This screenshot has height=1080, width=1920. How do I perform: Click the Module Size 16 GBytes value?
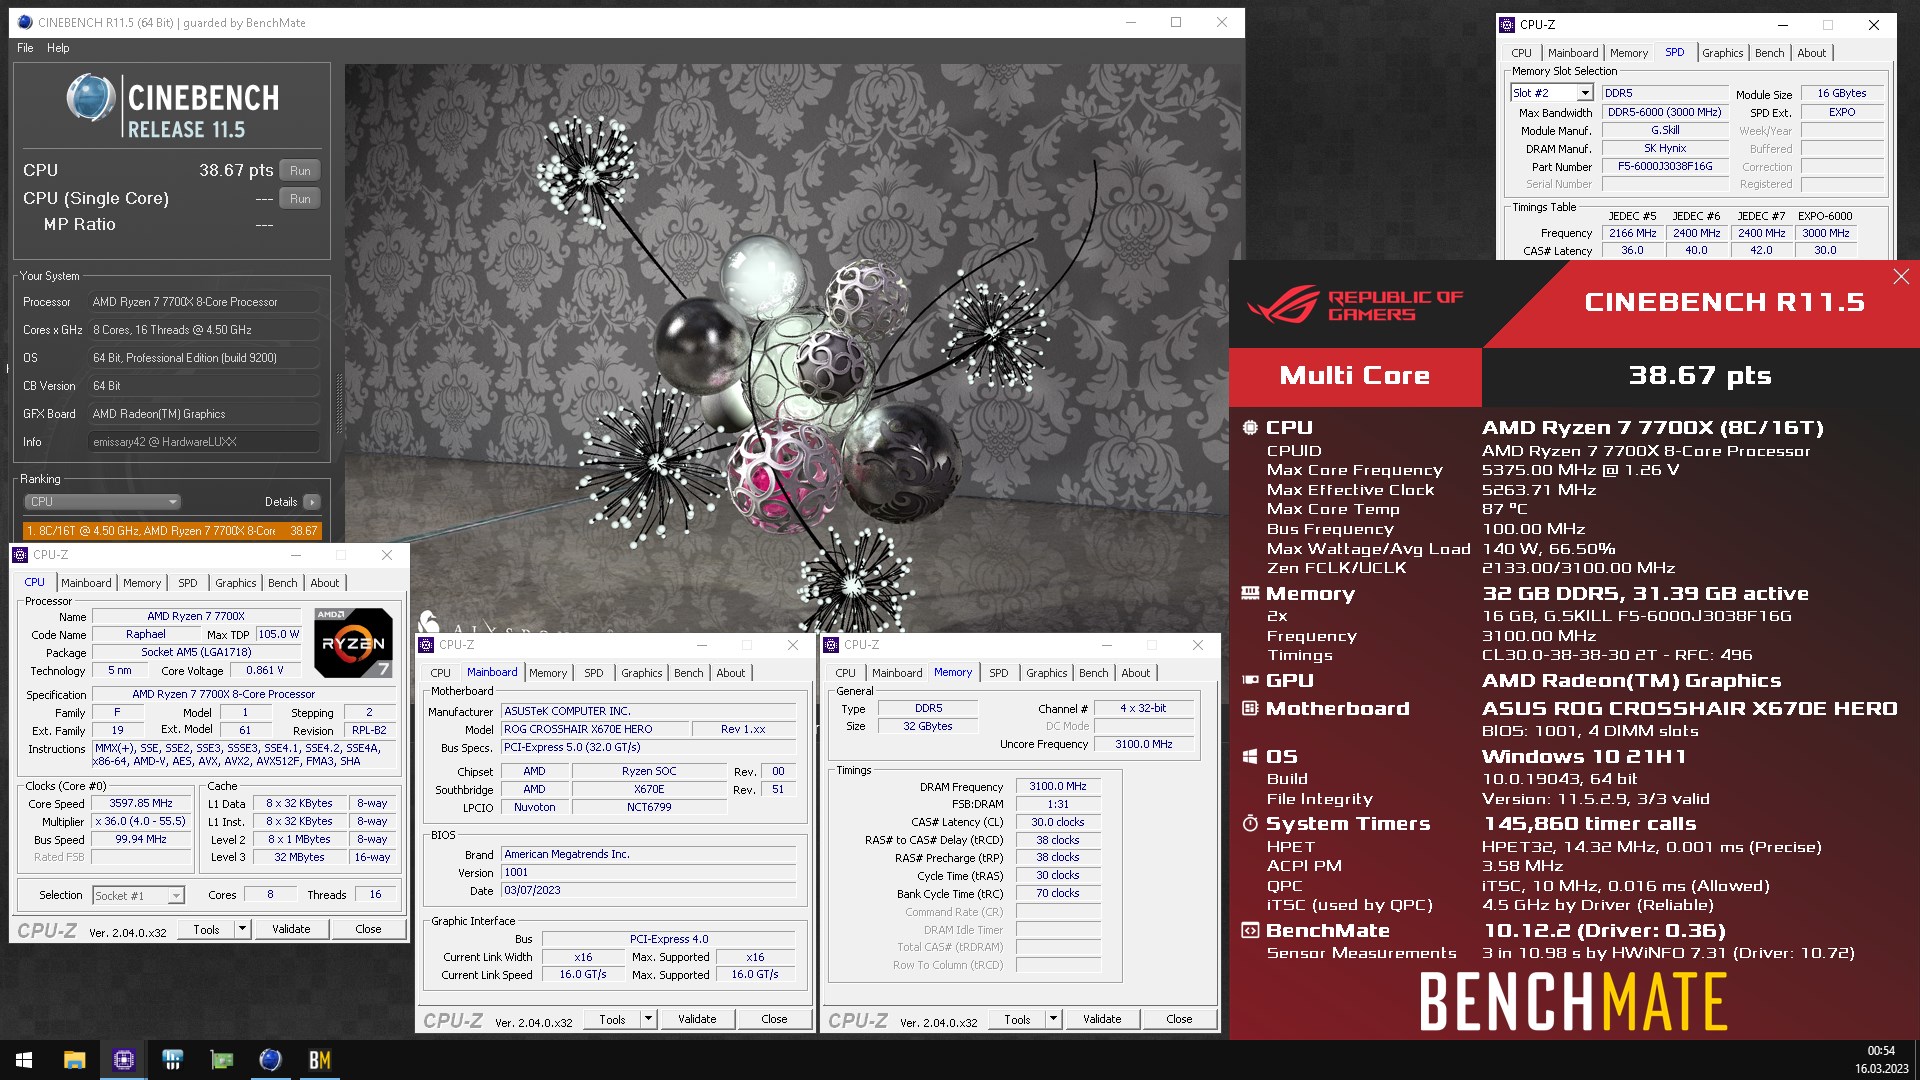tap(1841, 93)
